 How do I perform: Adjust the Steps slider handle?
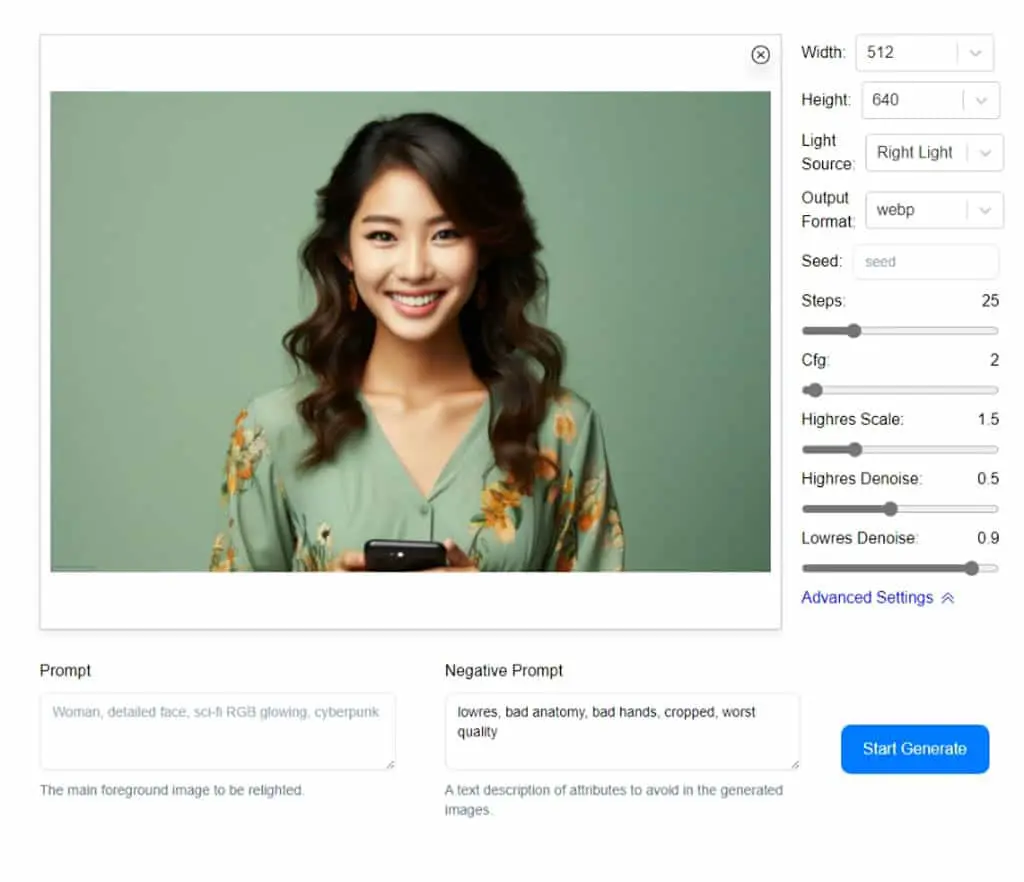tap(854, 331)
